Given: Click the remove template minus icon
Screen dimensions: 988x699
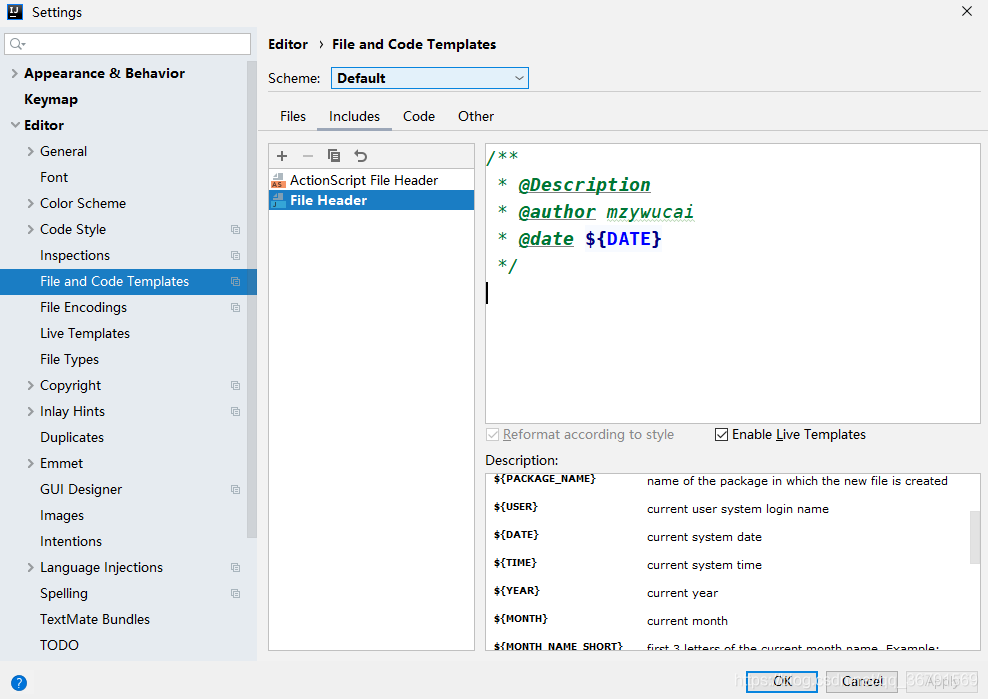Looking at the screenshot, I should click(307, 156).
